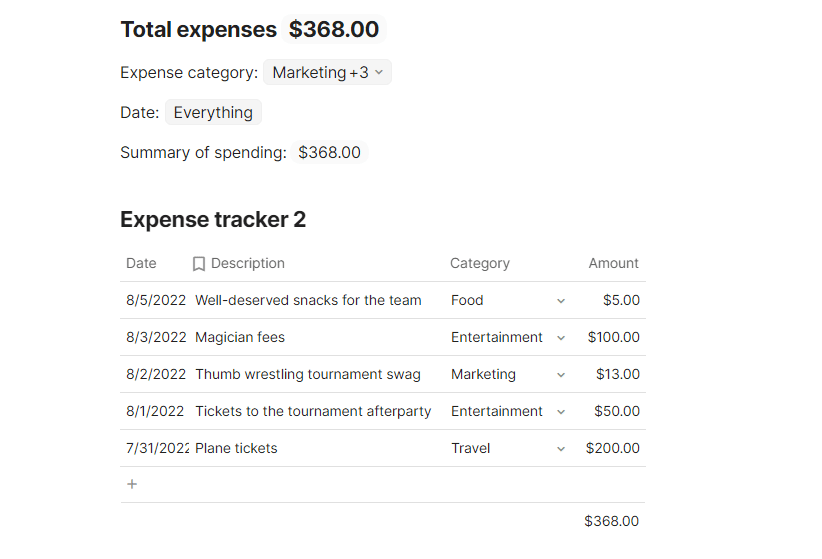Click the 8/5/2022 date cell
The image size is (822, 559).
point(156,300)
